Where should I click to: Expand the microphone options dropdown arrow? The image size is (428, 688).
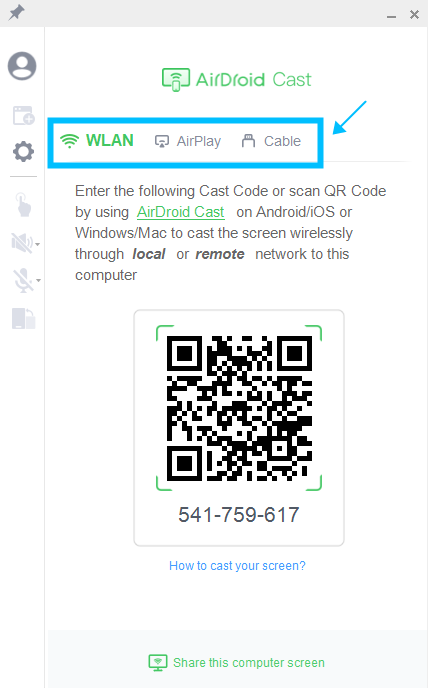click(38, 280)
